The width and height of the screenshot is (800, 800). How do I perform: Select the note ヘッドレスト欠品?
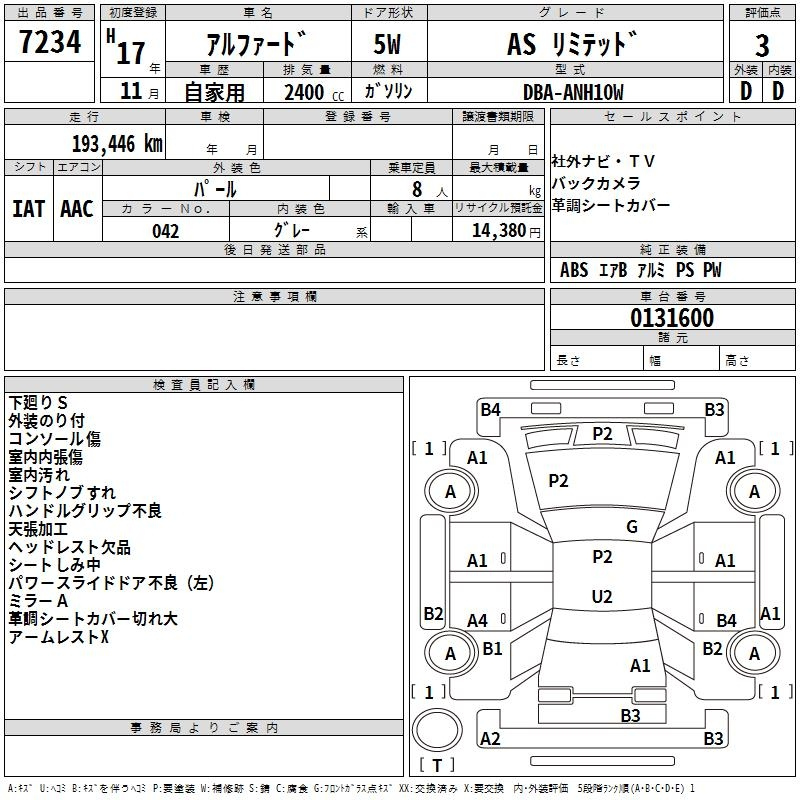point(69,547)
